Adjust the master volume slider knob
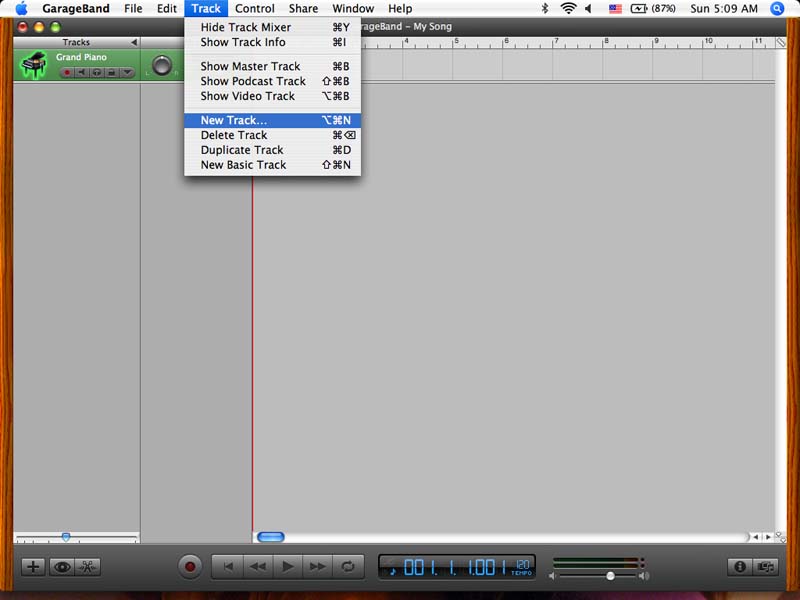Screen dimensions: 800x600 pyautogui.click(x=610, y=576)
